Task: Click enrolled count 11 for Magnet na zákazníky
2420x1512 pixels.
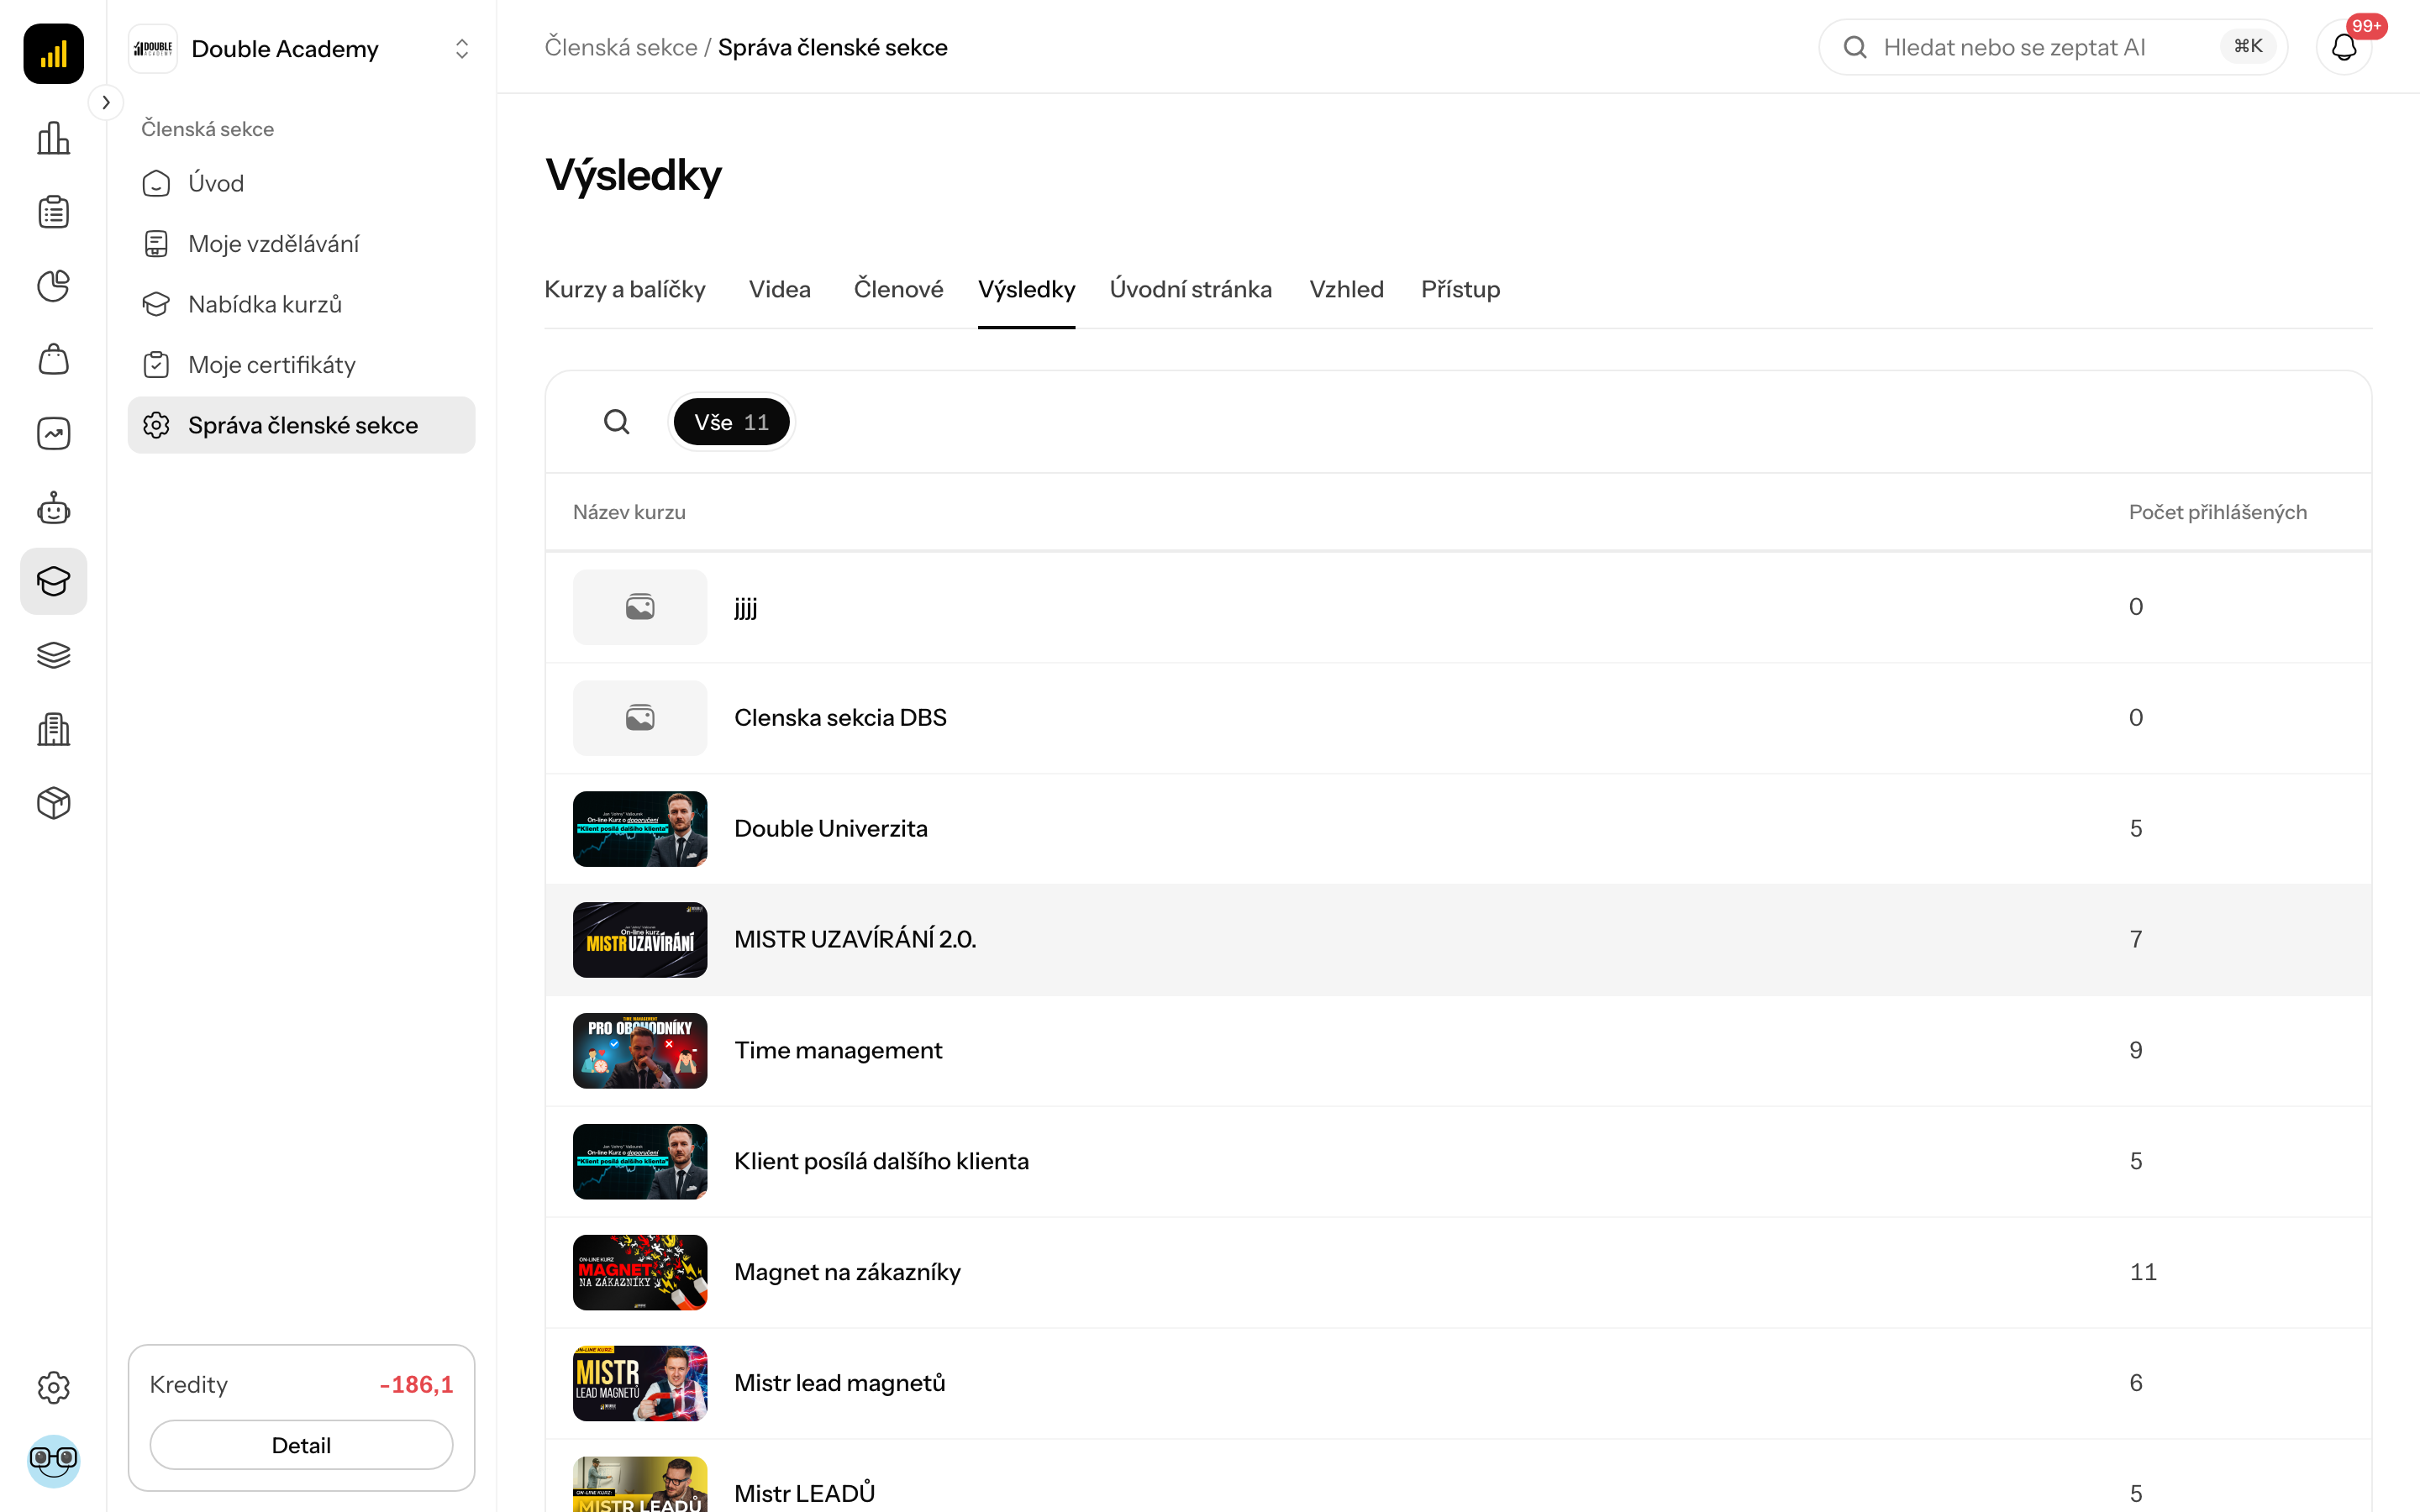Action: (2143, 1272)
